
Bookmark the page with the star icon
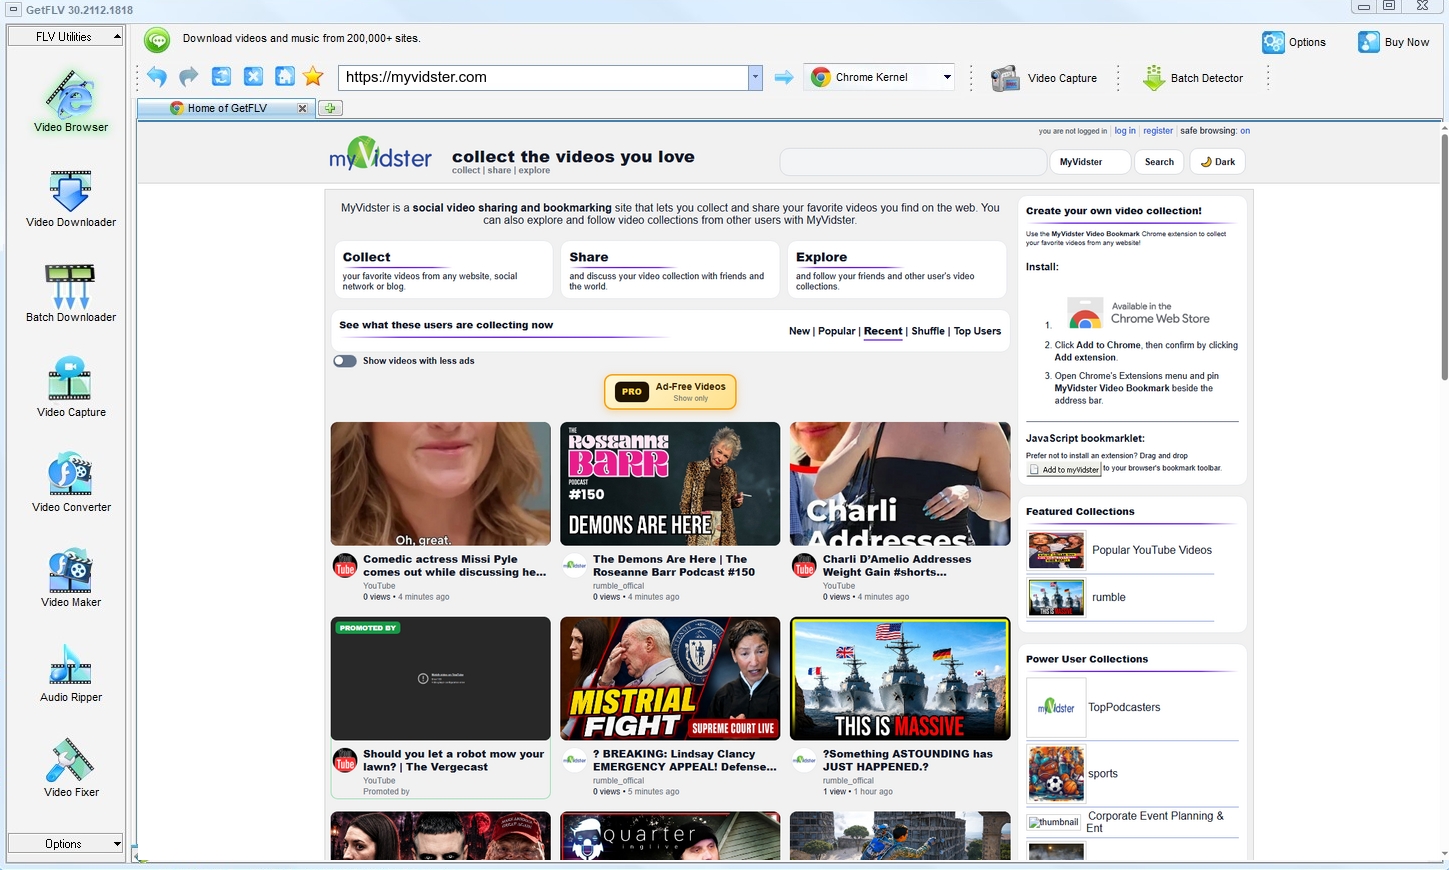click(313, 76)
